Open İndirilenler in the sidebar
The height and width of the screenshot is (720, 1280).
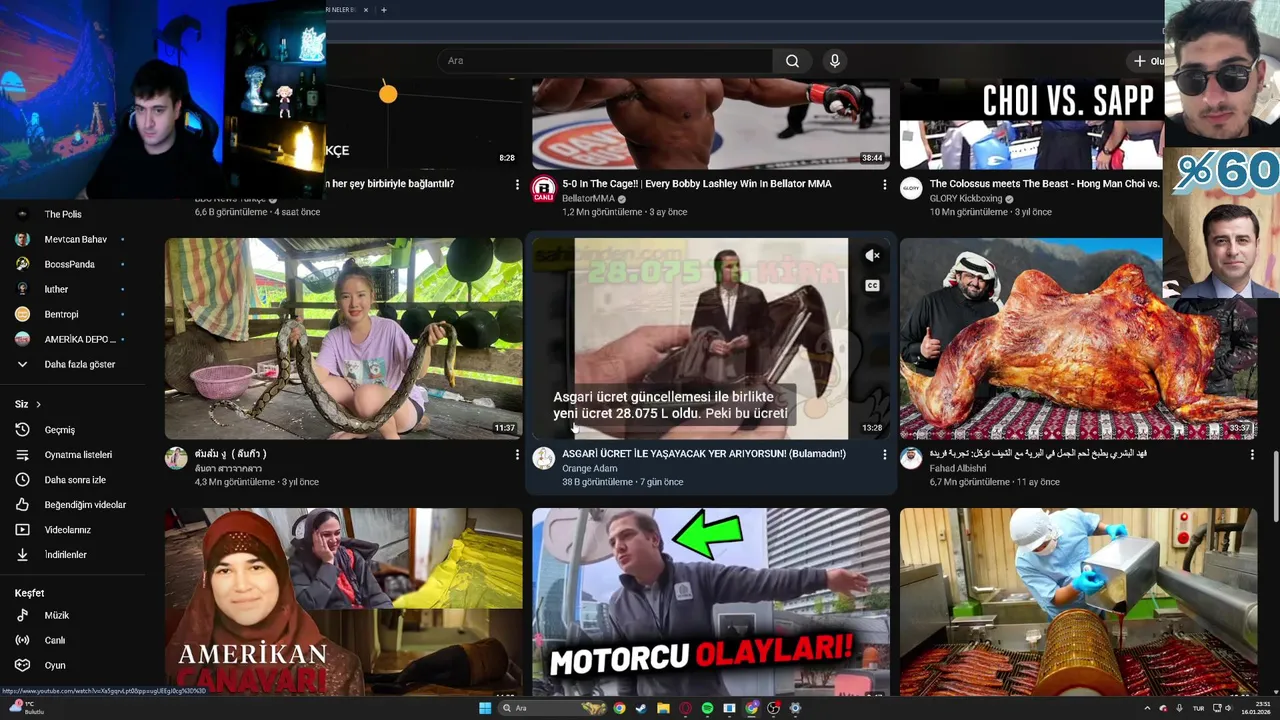[x=65, y=555]
